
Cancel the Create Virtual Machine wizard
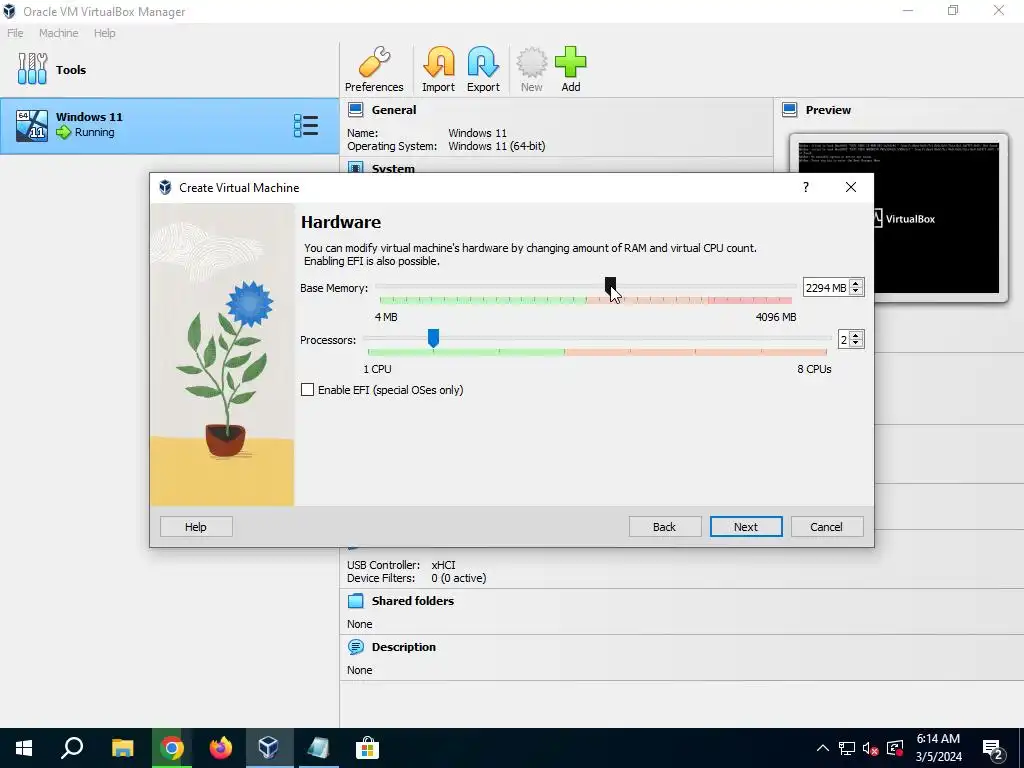coord(827,527)
